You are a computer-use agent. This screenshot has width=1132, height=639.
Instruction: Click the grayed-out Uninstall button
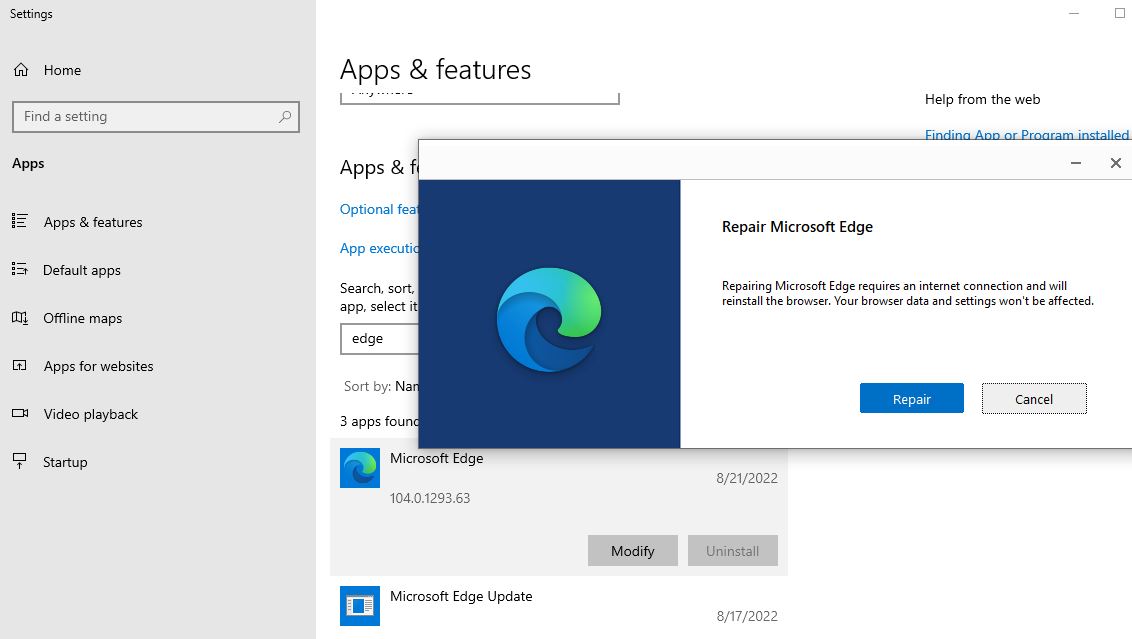pos(733,551)
